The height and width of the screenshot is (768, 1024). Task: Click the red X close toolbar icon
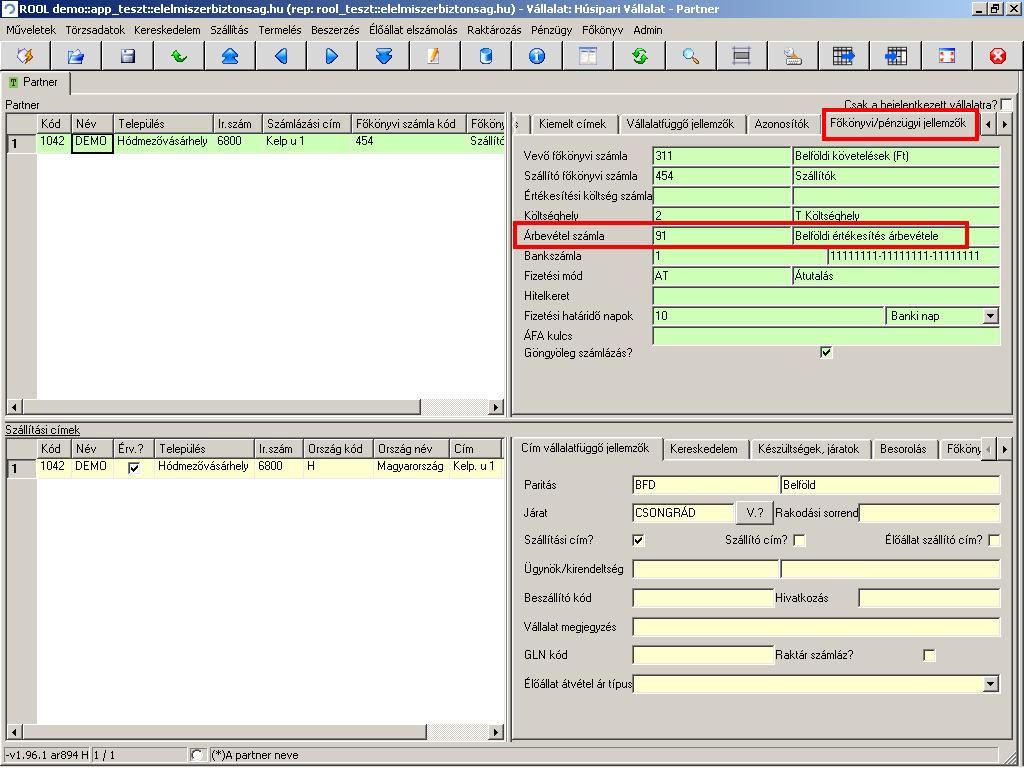point(997,56)
